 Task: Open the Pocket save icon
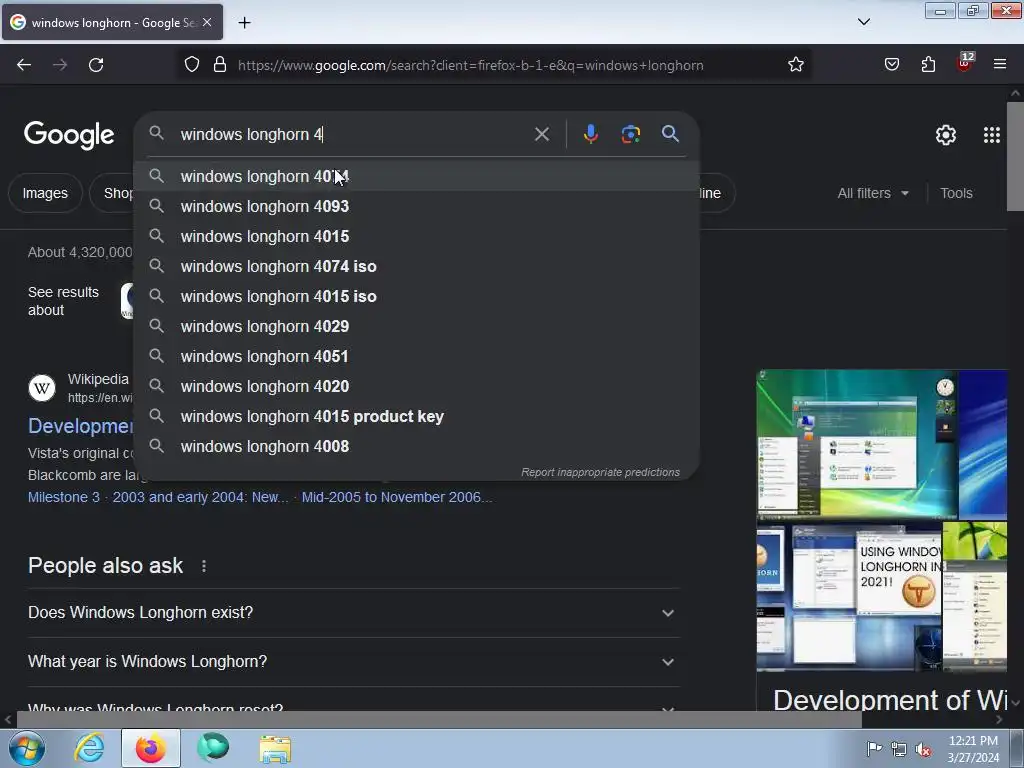[891, 65]
